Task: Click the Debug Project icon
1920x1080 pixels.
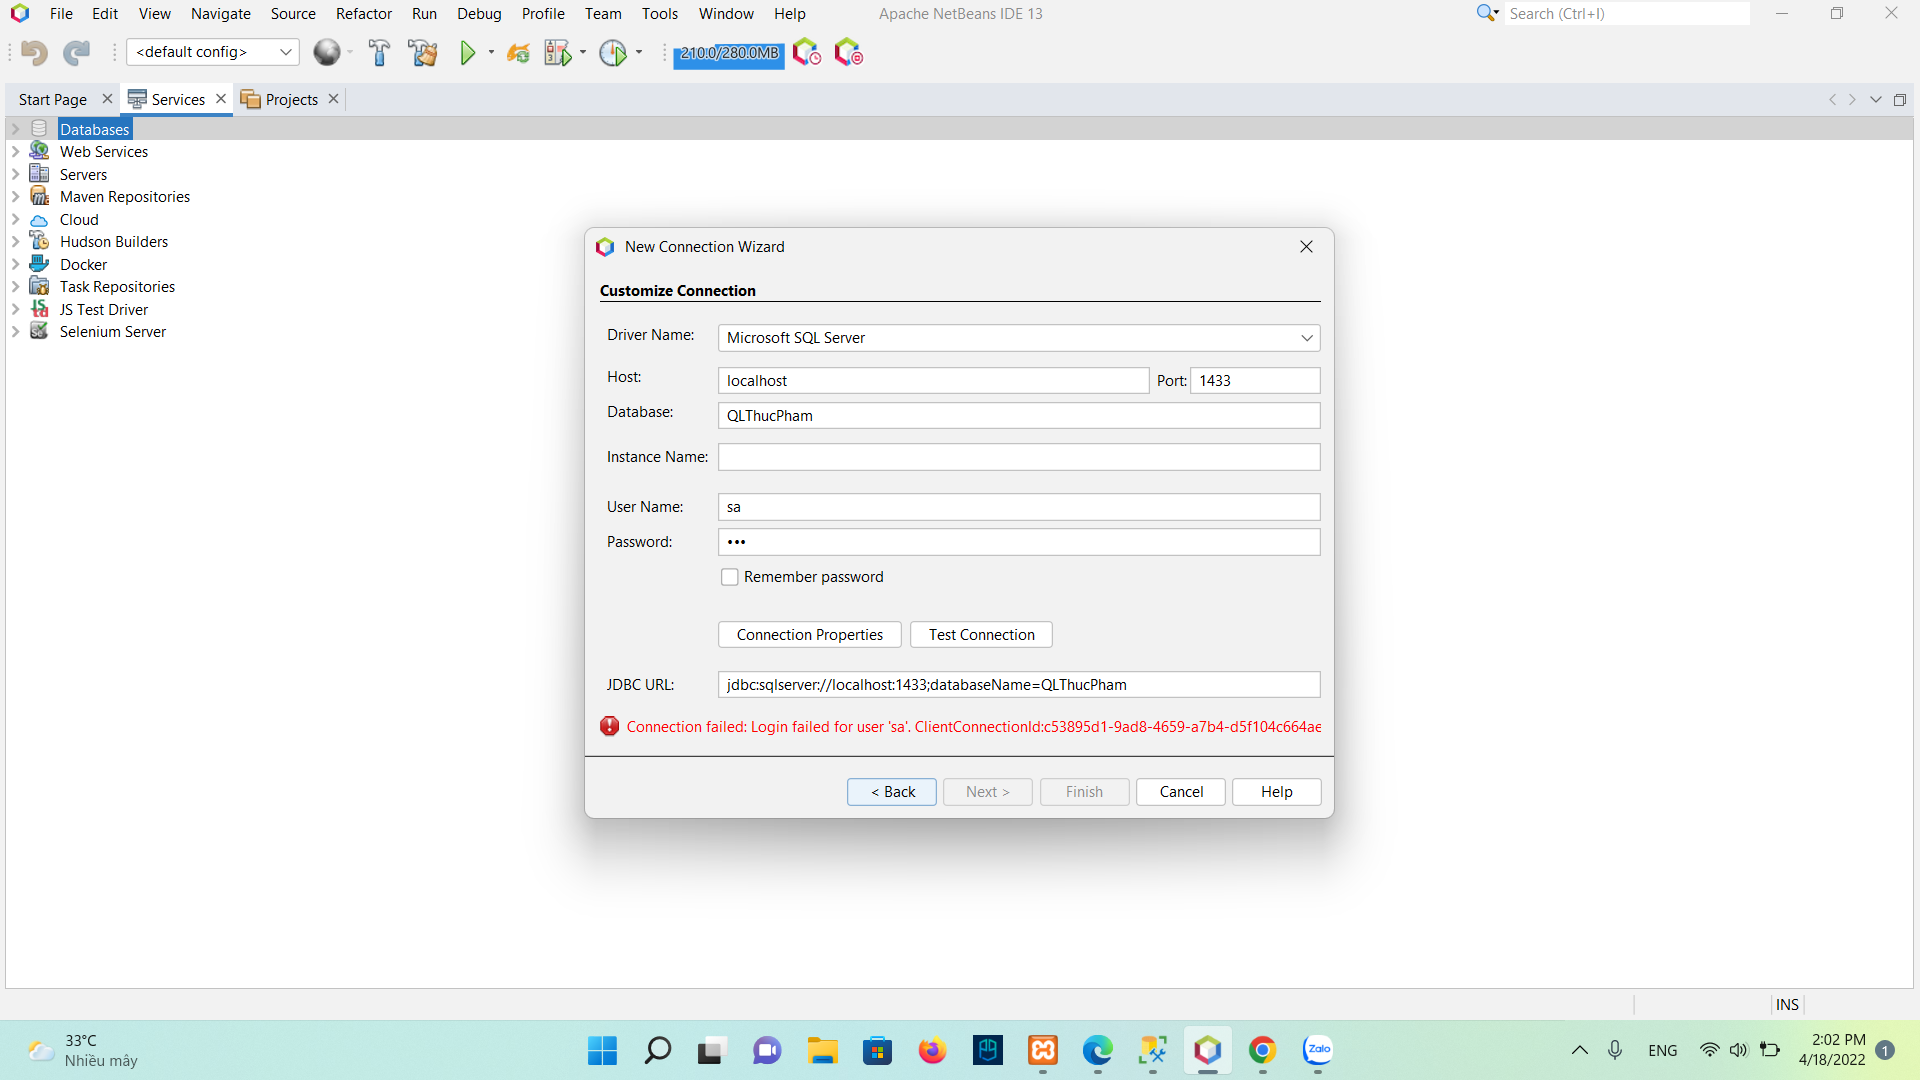Action: click(x=558, y=52)
